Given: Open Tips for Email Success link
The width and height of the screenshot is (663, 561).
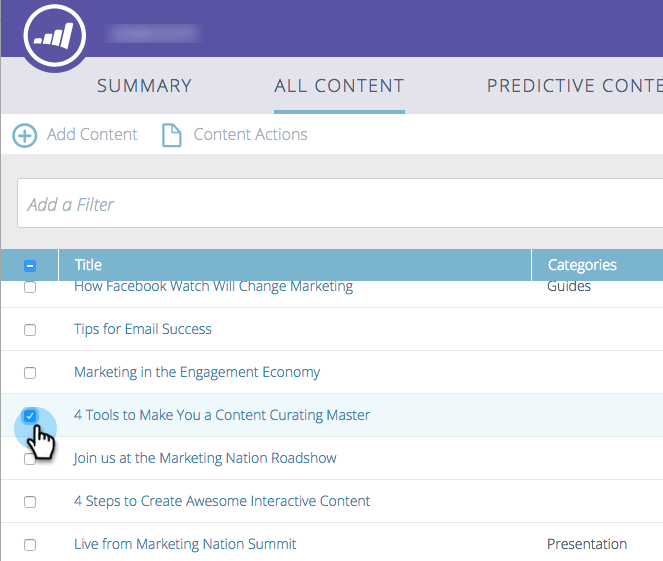Looking at the screenshot, I should coord(142,329).
